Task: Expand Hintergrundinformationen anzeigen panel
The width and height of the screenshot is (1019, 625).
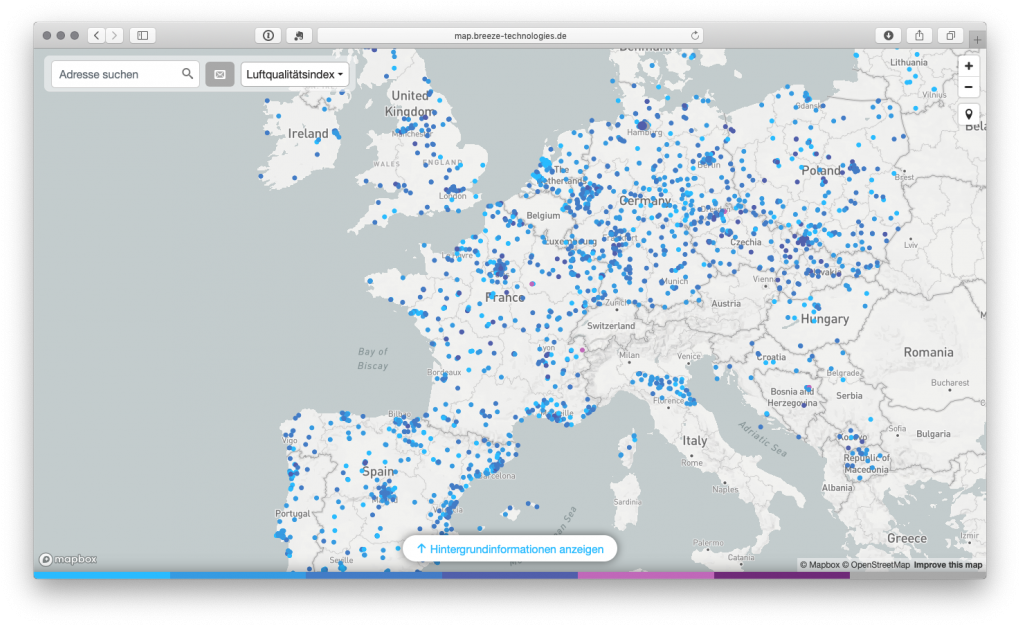Action: tap(510, 549)
